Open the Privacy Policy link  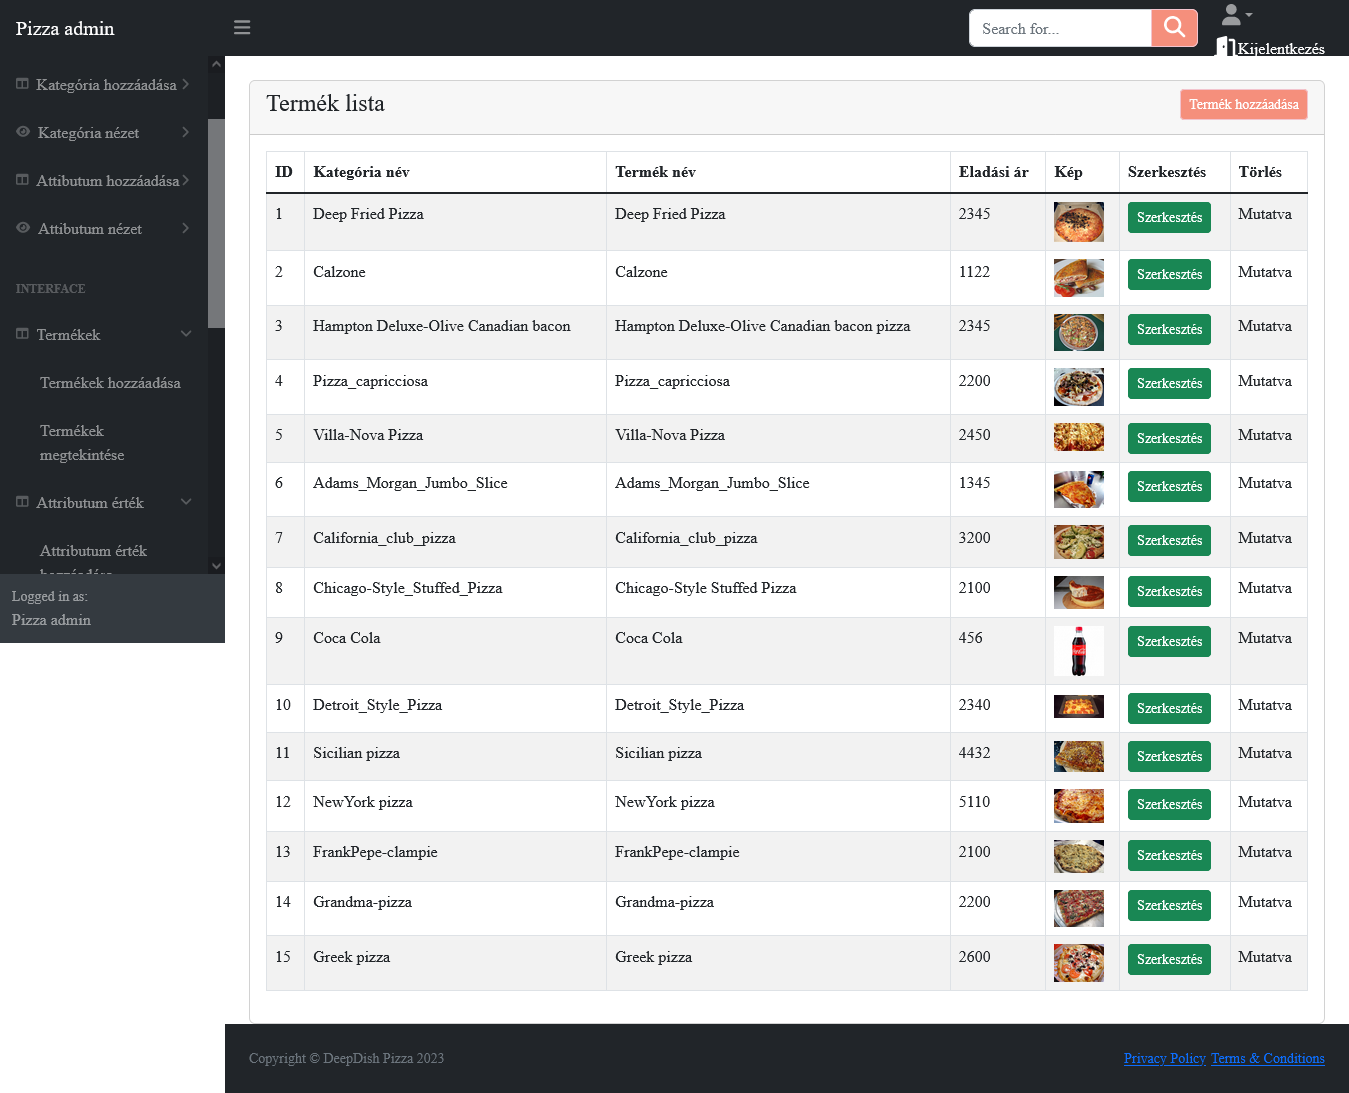tap(1164, 1058)
